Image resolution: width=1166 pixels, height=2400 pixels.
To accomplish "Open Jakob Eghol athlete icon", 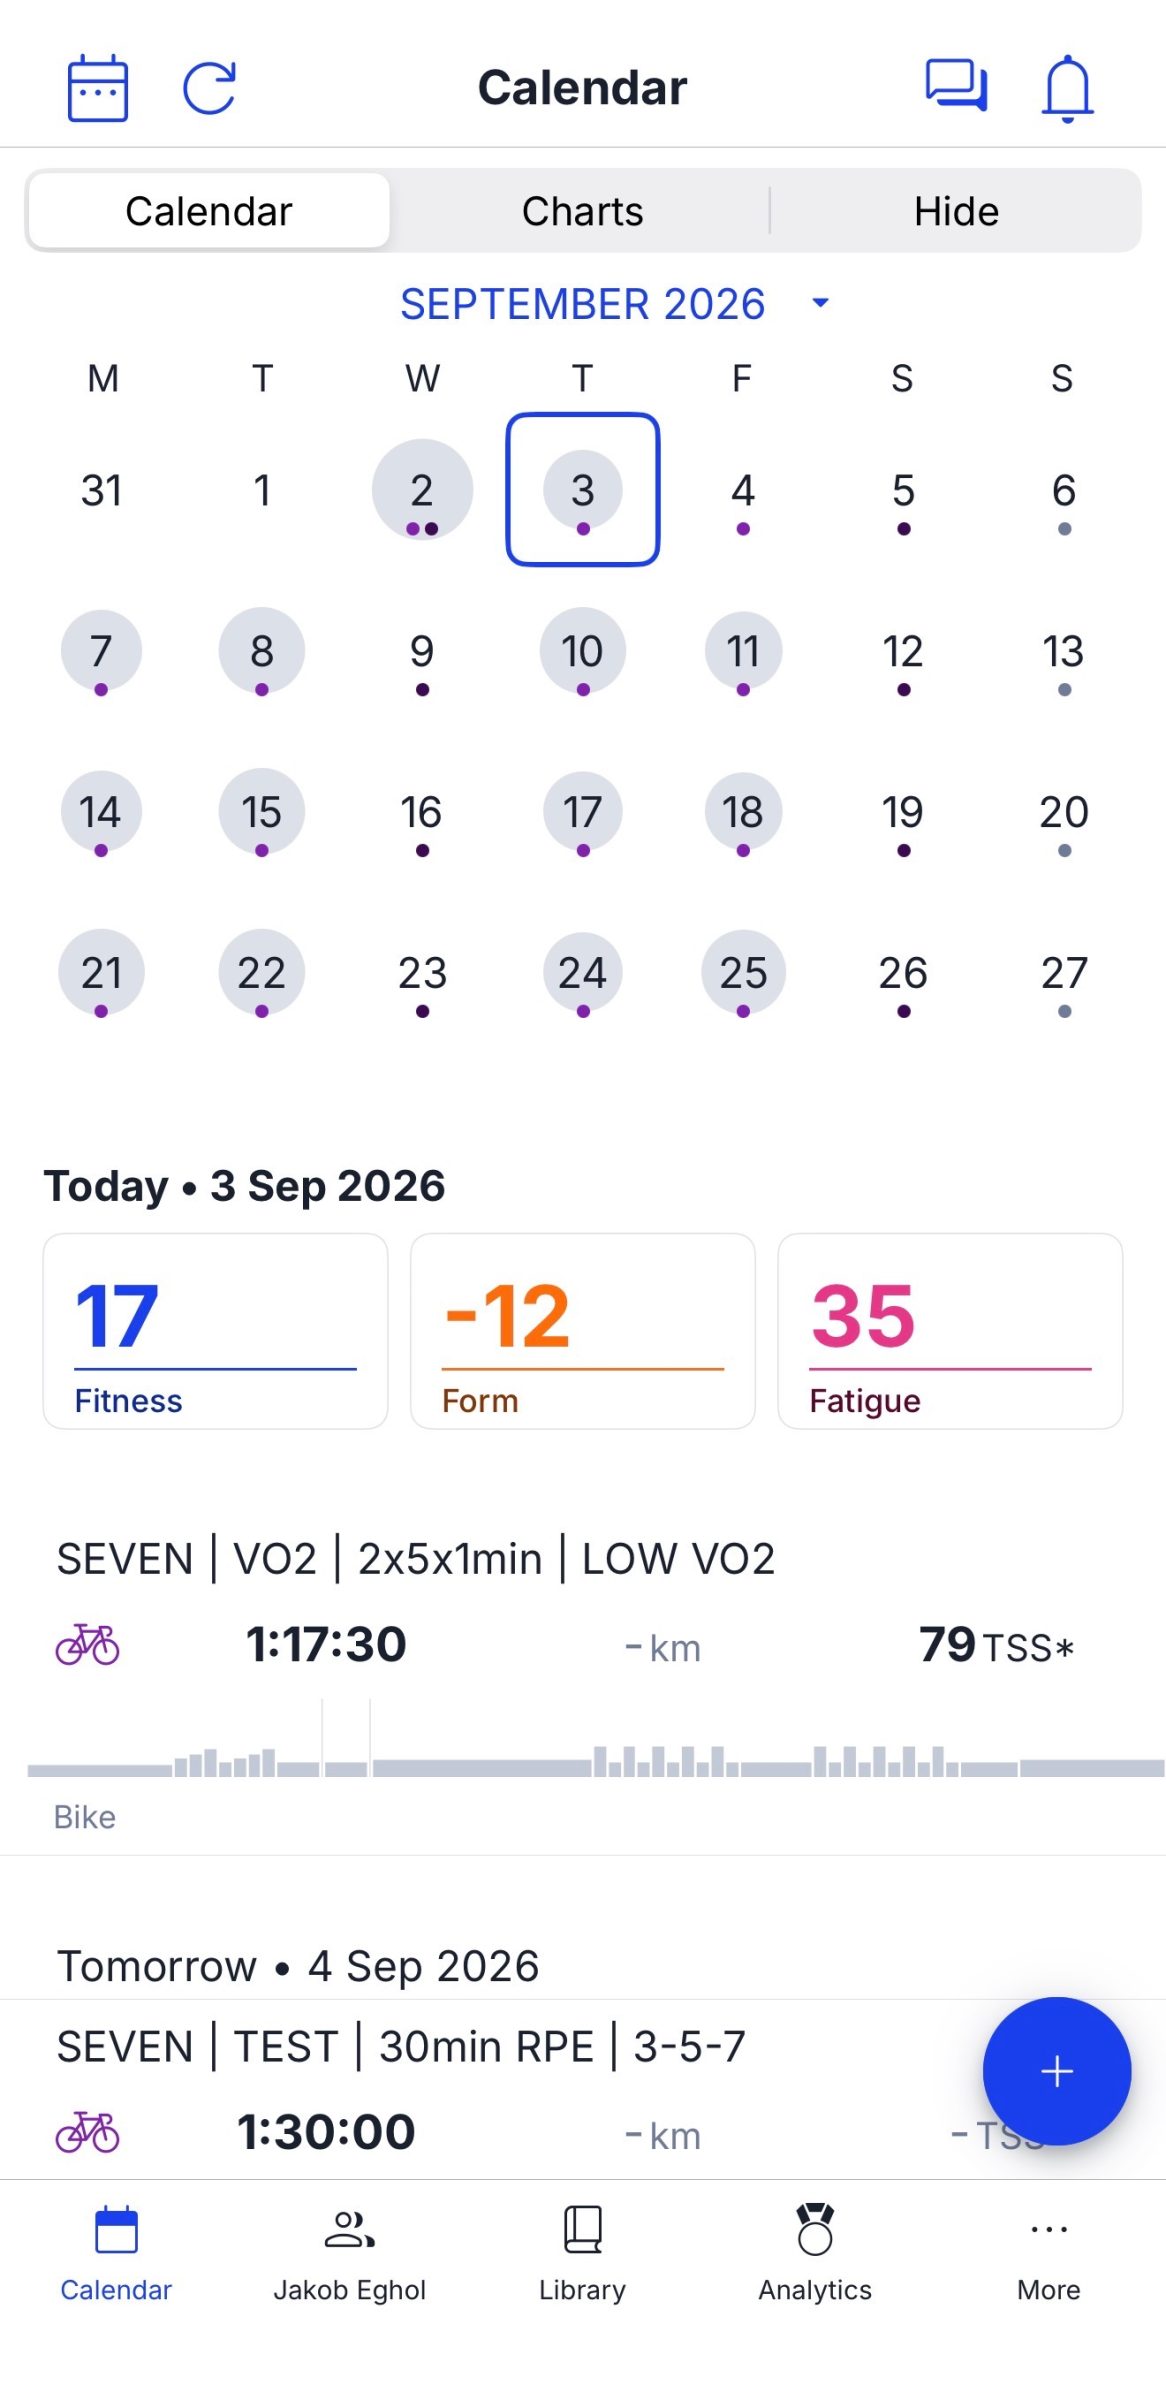I will (x=350, y=2229).
